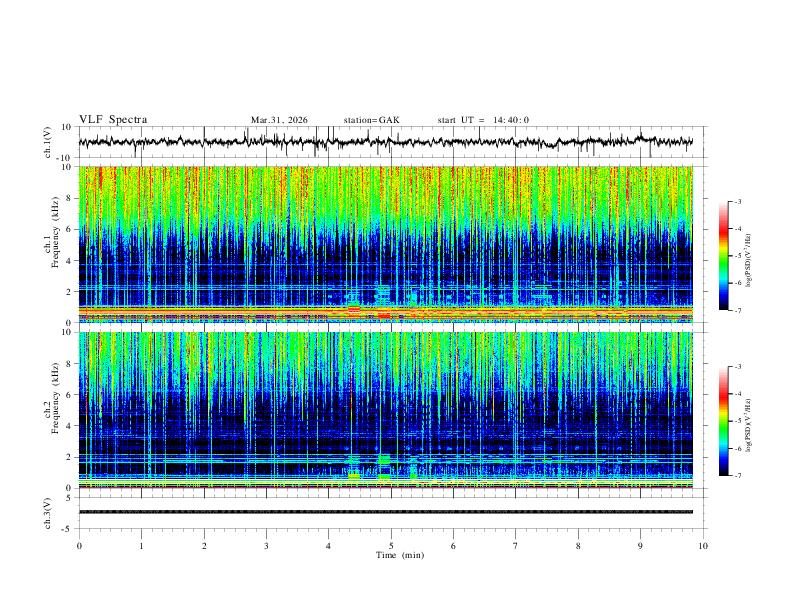Click the "2" kHz tick on ch.2 frequency axis
This screenshot has width=792, height=612.
71,457
